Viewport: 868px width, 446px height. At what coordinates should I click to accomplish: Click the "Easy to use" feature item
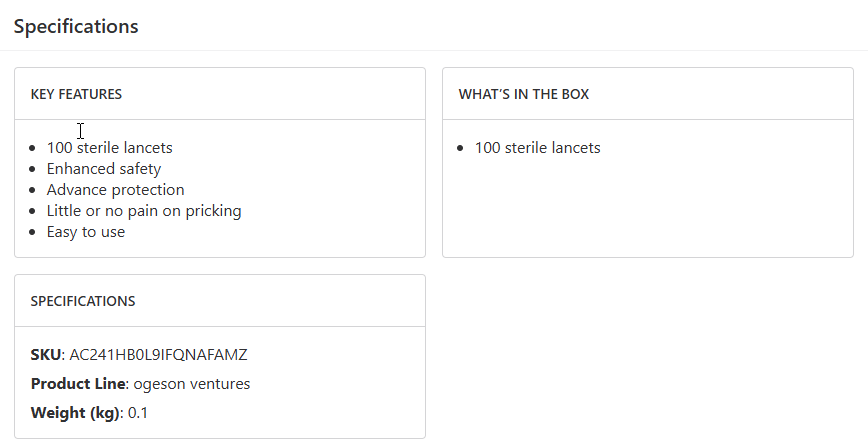click(86, 232)
